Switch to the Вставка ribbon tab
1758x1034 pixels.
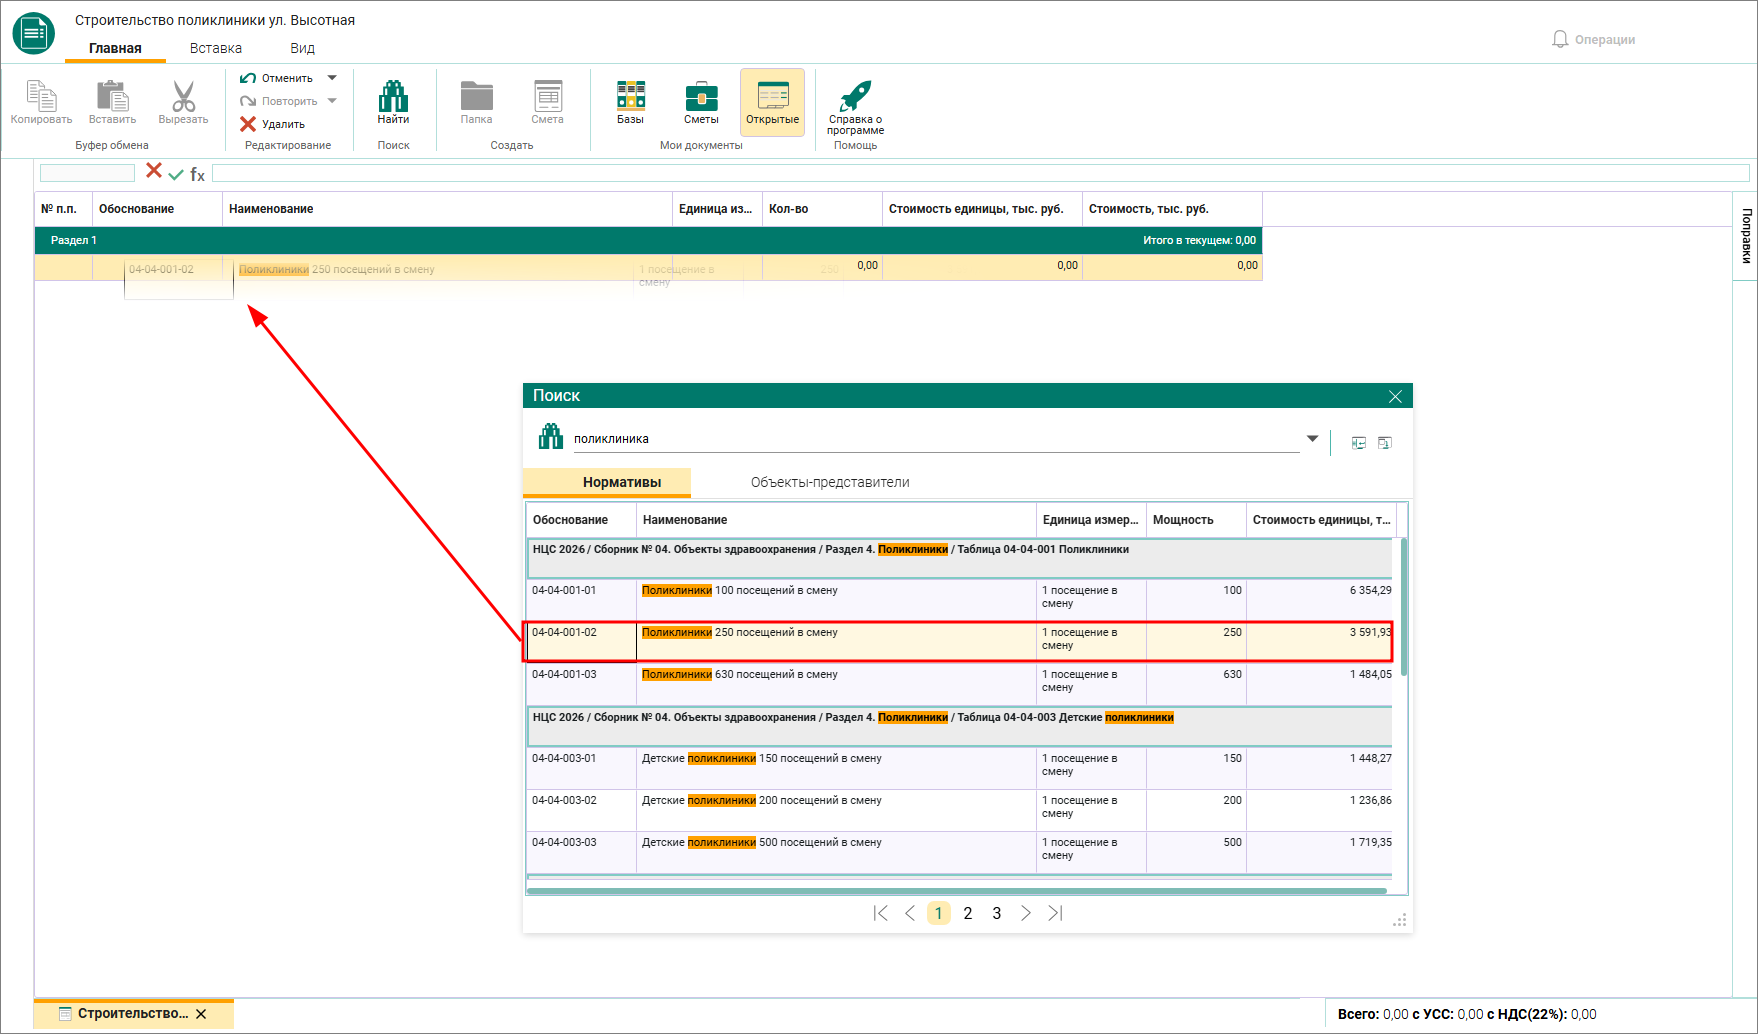coord(216,48)
